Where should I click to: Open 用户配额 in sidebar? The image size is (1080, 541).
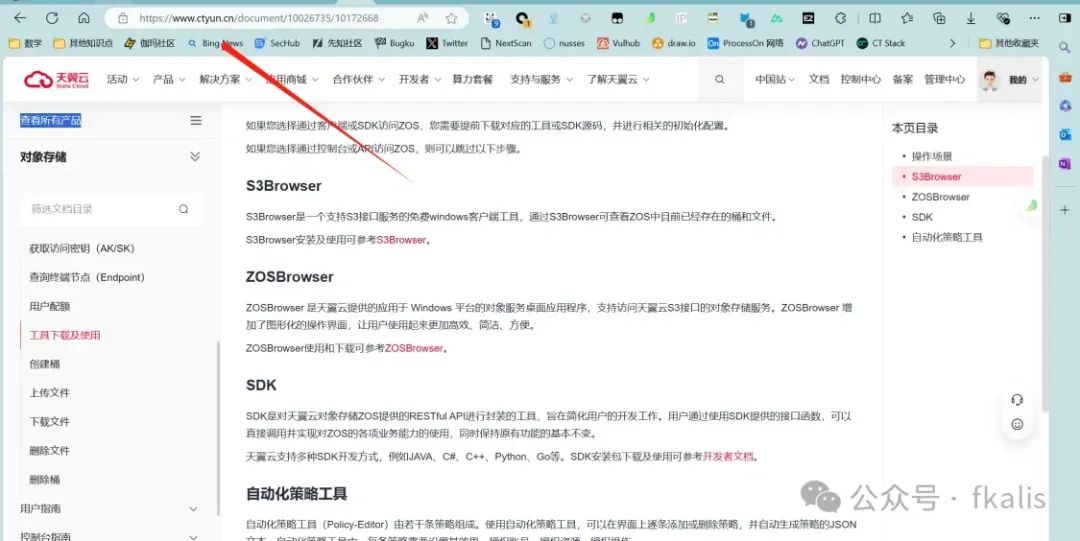[50, 306]
